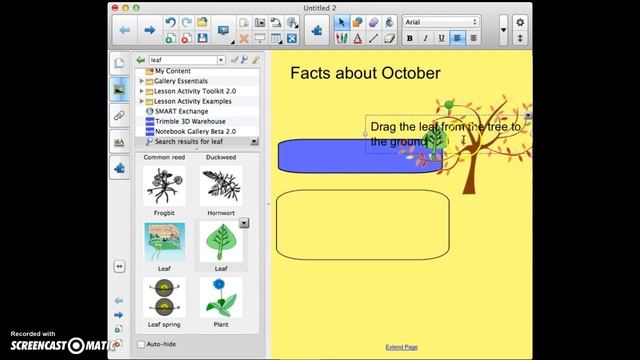Viewport: 640px width, 360px height.
Task: Delete the page with the red page icon
Action: point(187,38)
